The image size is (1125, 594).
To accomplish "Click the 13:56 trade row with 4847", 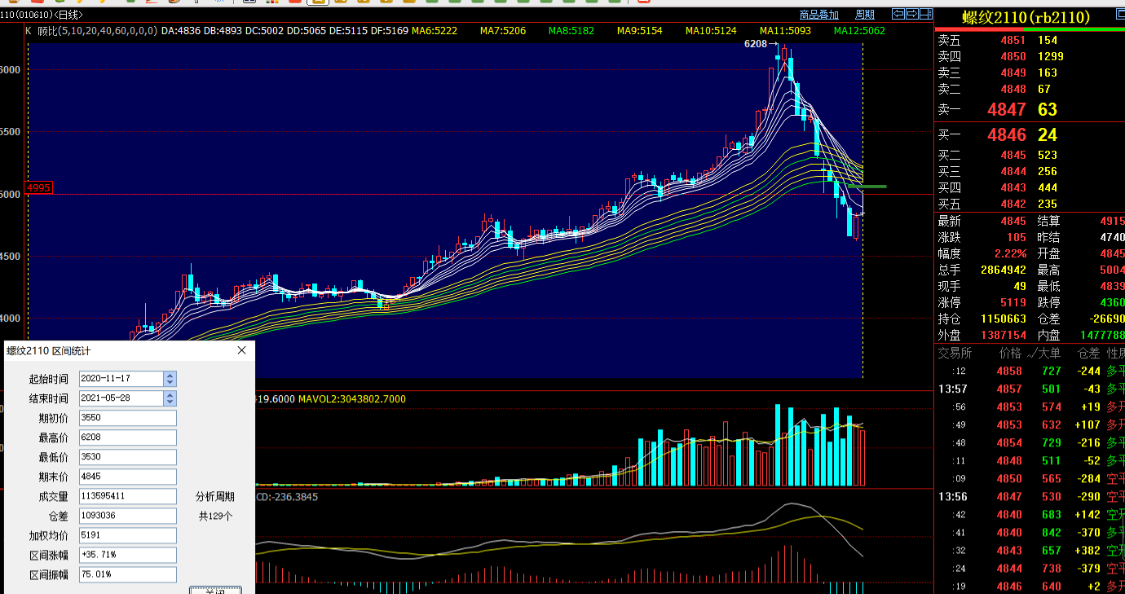I will click(x=1030, y=497).
